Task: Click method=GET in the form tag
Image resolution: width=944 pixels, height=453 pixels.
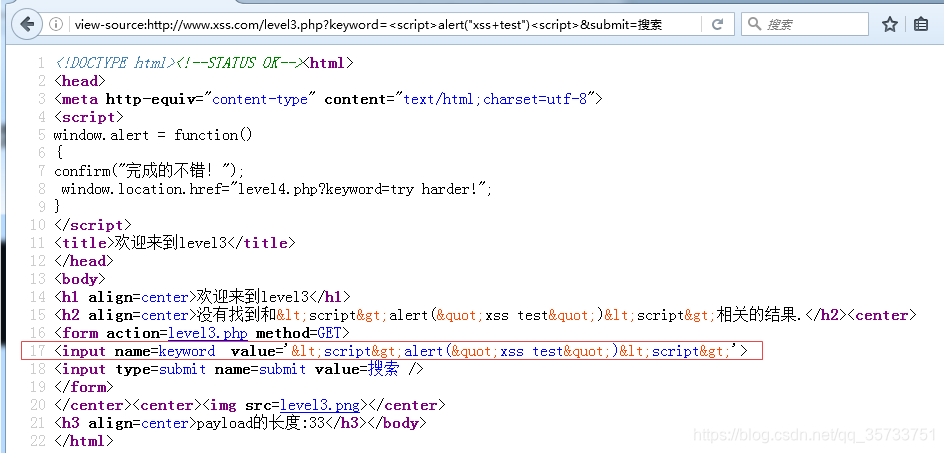Action: pyautogui.click(x=298, y=333)
